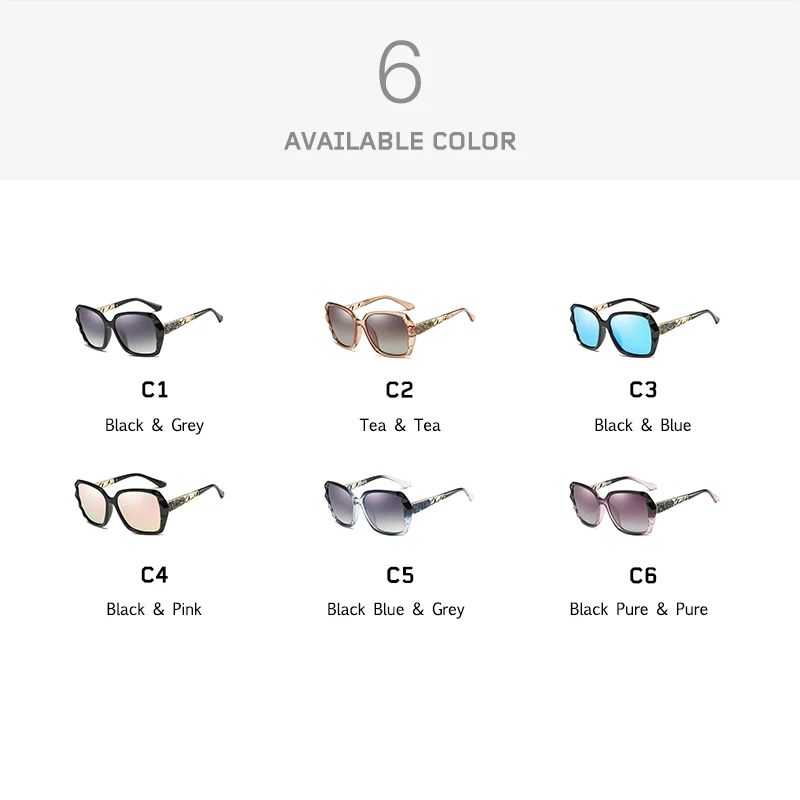Click the C4 color code label

pyautogui.click(x=154, y=575)
